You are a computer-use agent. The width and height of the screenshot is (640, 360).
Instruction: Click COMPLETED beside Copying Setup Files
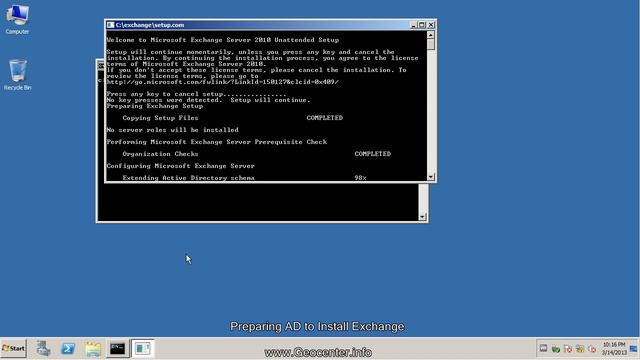(324, 118)
